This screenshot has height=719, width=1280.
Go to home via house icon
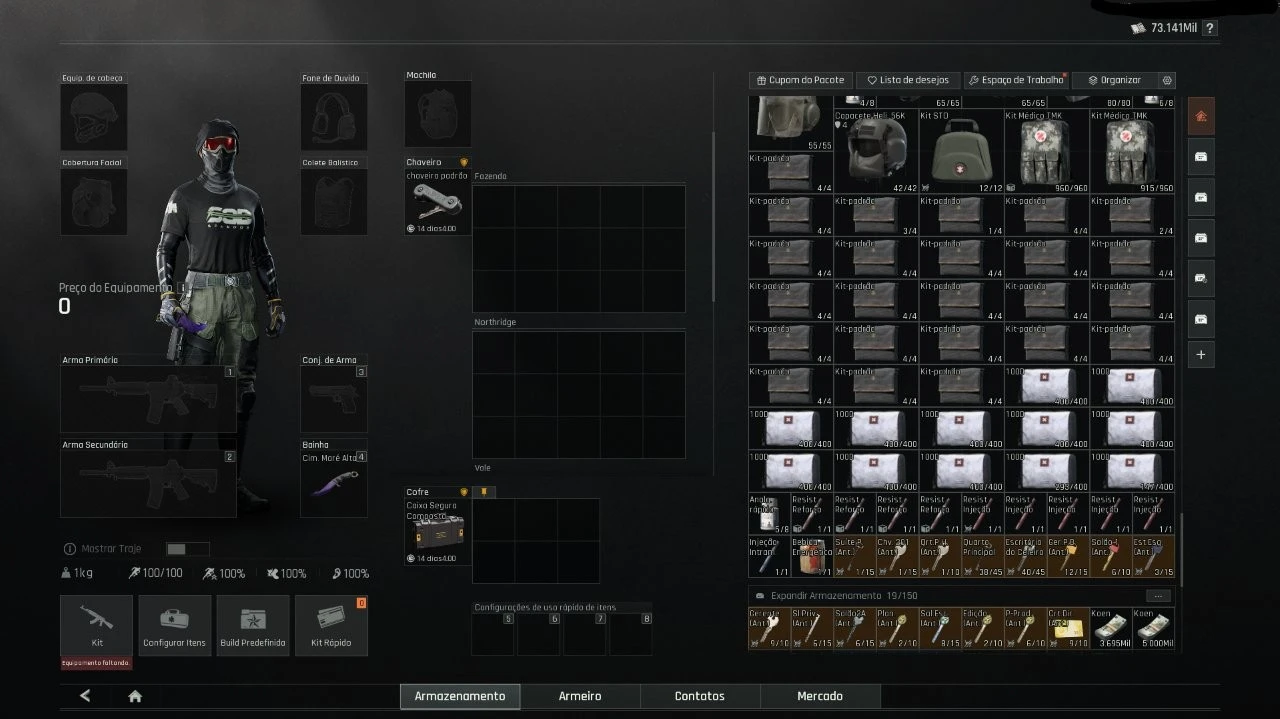click(x=135, y=696)
